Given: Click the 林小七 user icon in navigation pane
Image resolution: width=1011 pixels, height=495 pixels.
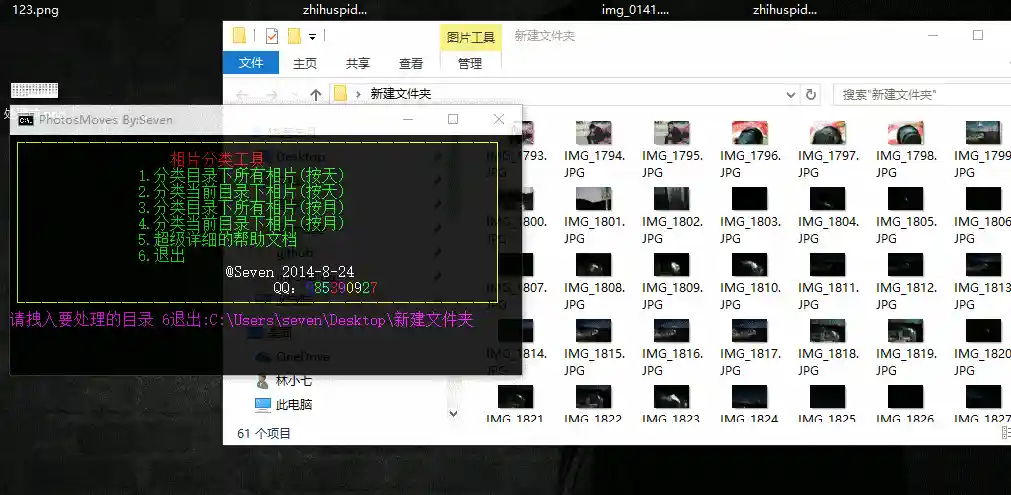Looking at the screenshot, I should [x=262, y=381].
